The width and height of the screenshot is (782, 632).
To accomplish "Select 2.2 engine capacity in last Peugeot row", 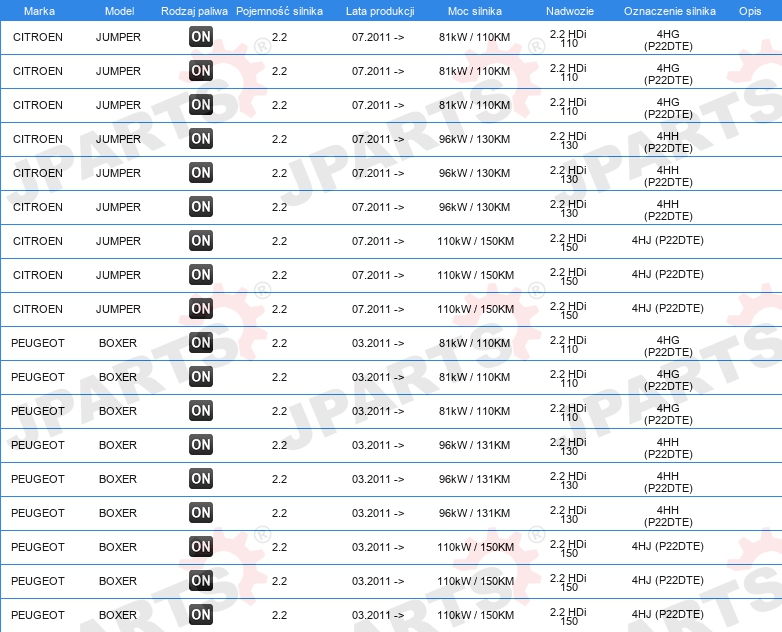I will 279,615.
